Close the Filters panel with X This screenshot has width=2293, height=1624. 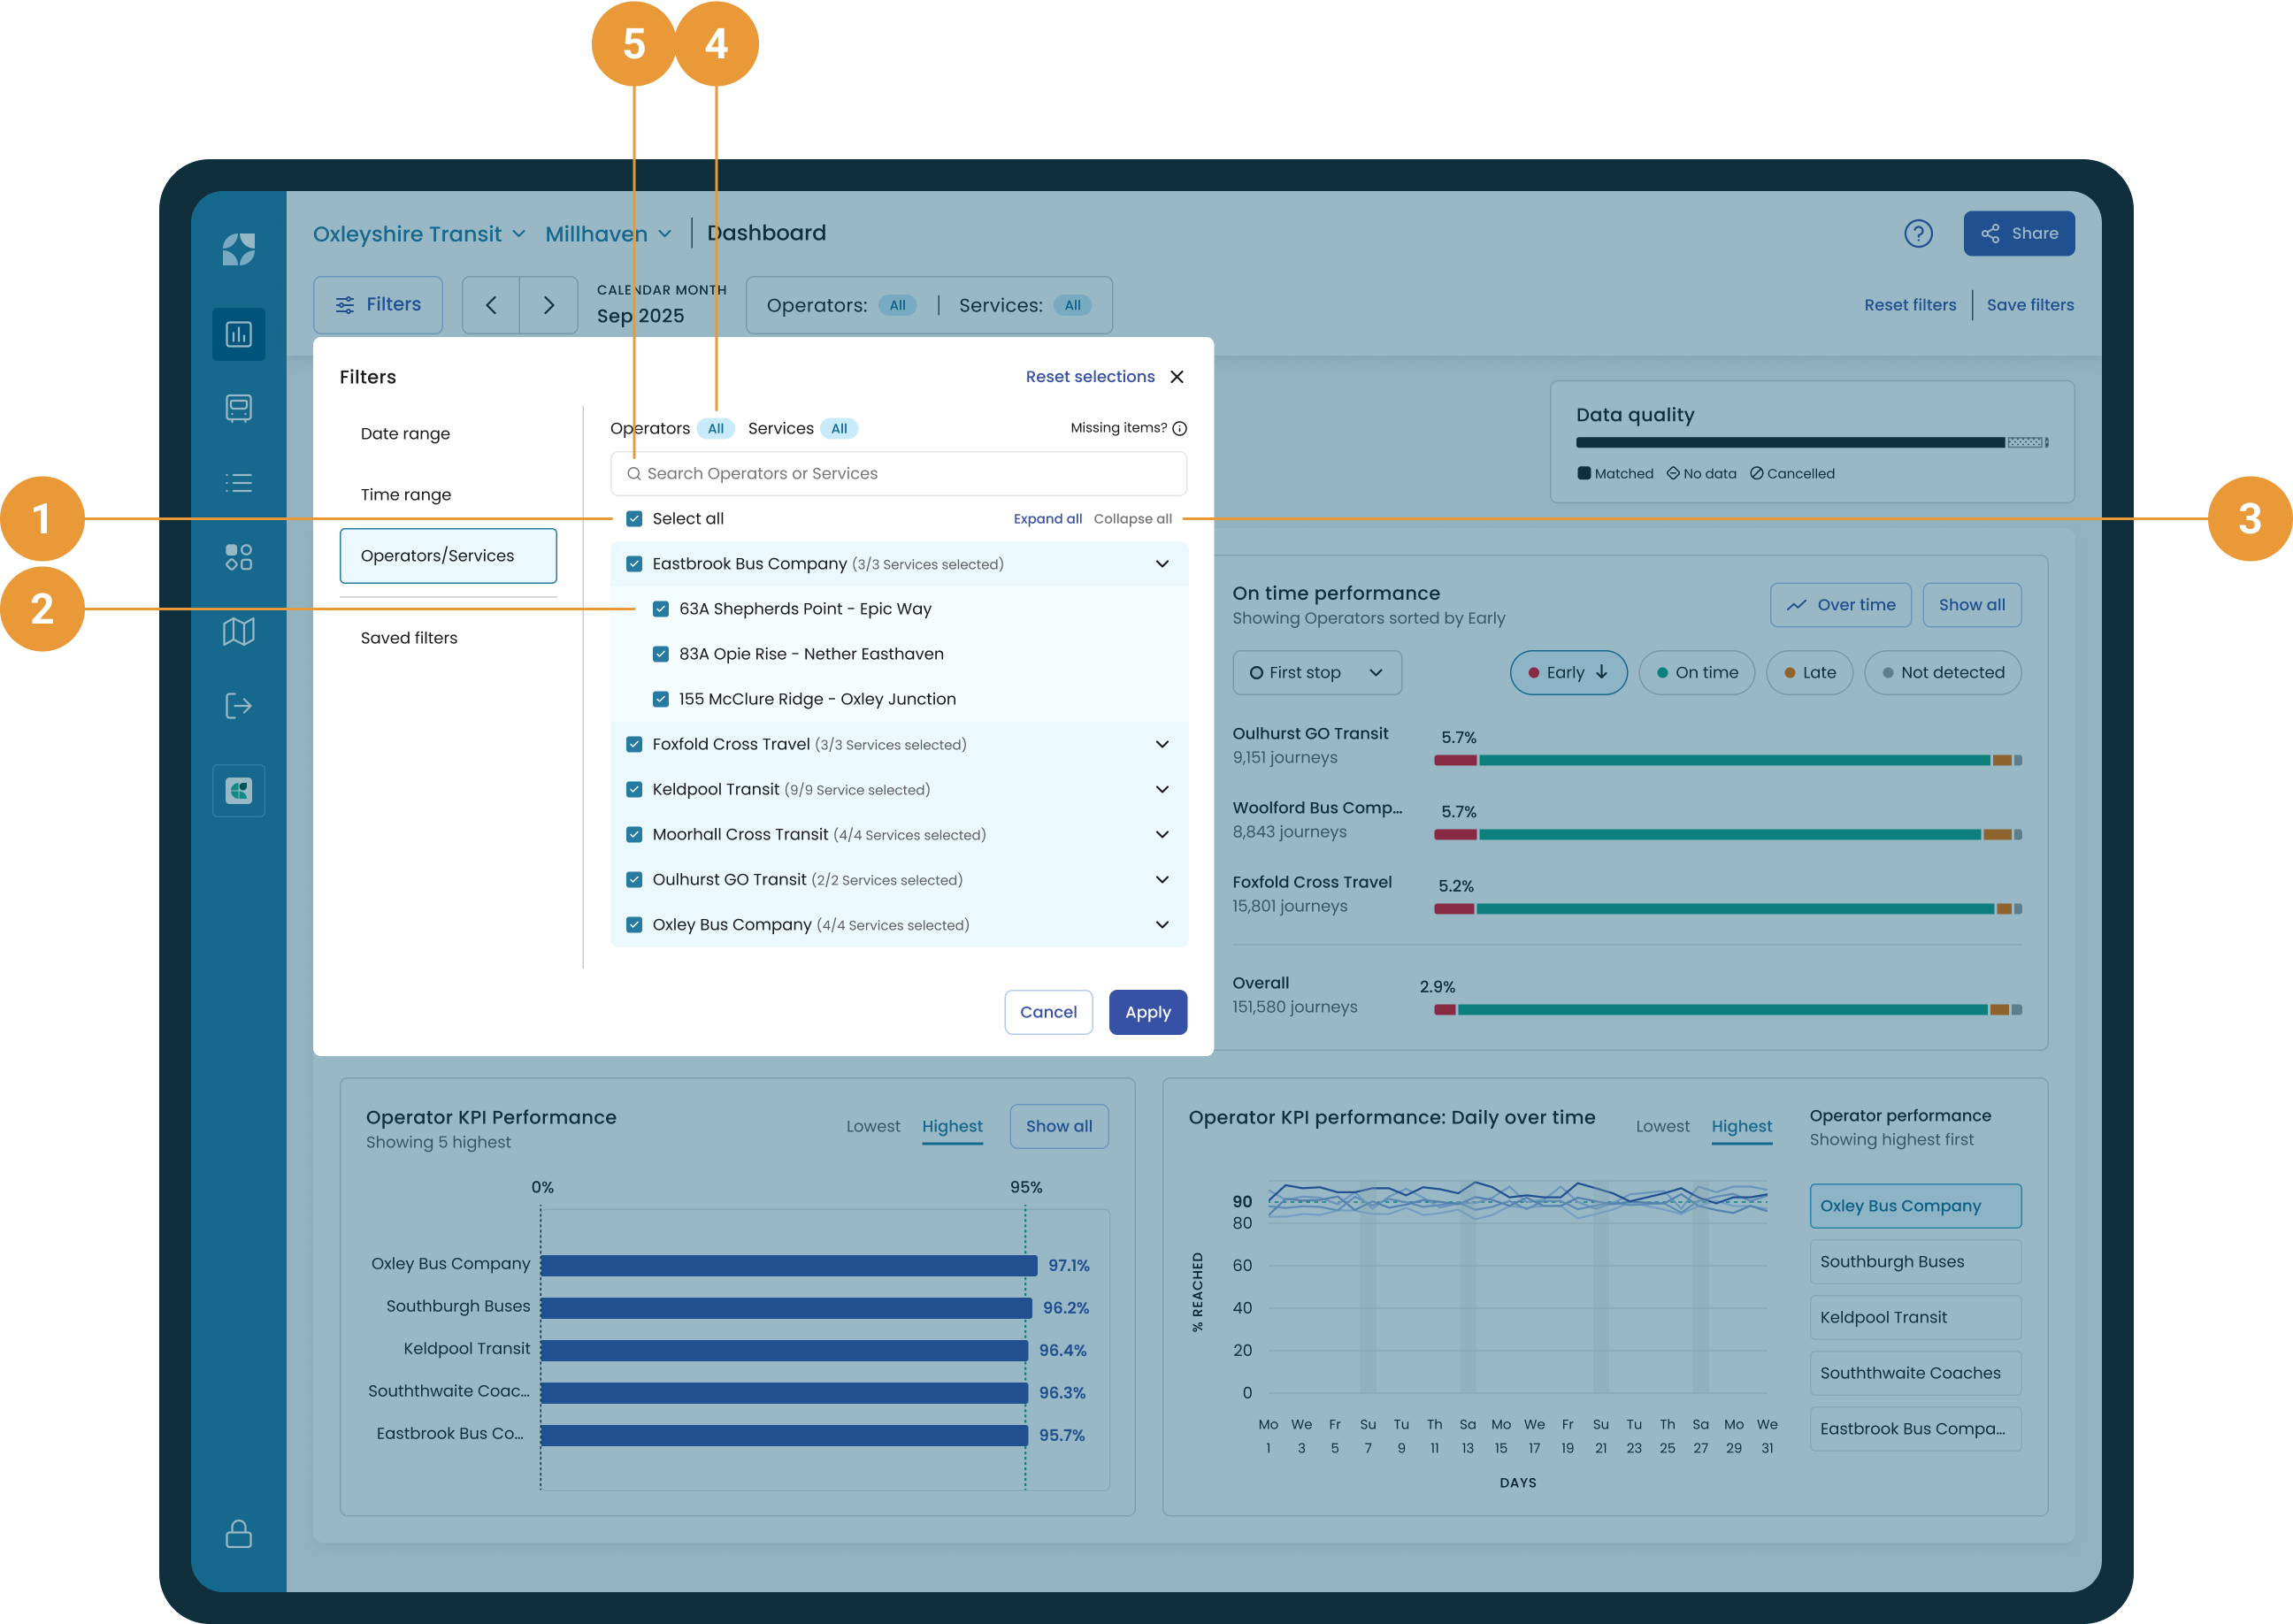1177,377
